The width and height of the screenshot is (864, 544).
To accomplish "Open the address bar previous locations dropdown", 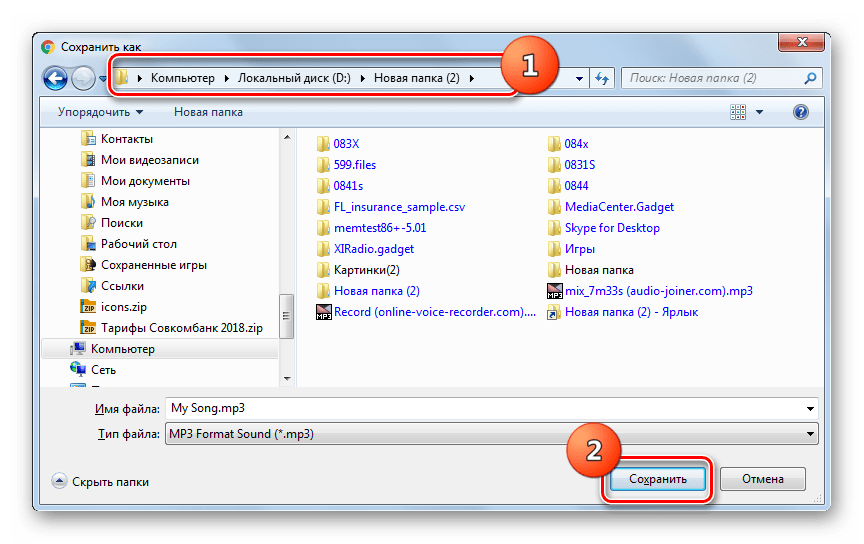I will pos(579,79).
